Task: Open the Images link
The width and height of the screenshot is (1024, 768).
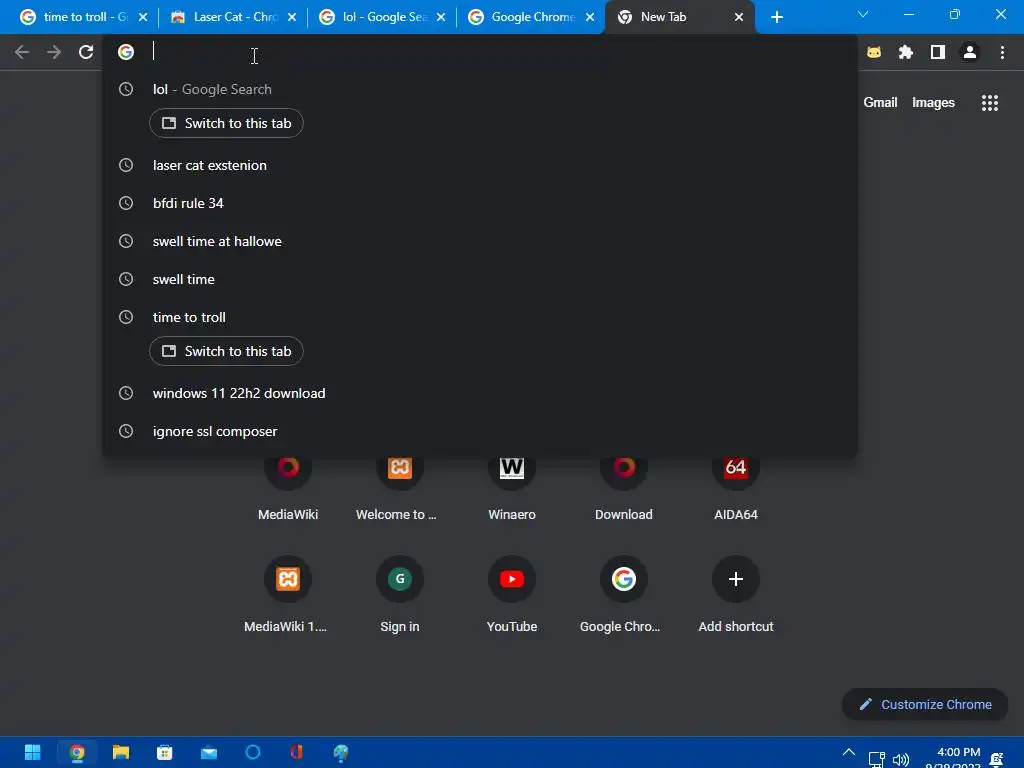Action: pos(933,103)
